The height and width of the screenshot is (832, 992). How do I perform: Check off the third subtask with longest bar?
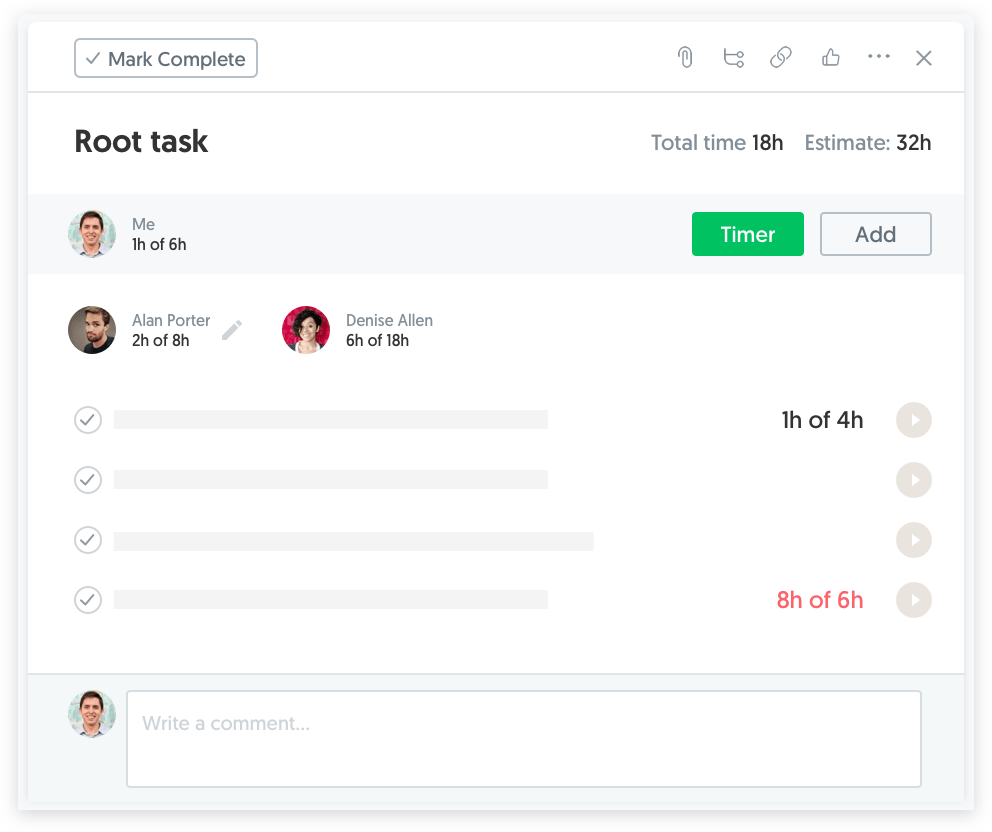(x=88, y=540)
